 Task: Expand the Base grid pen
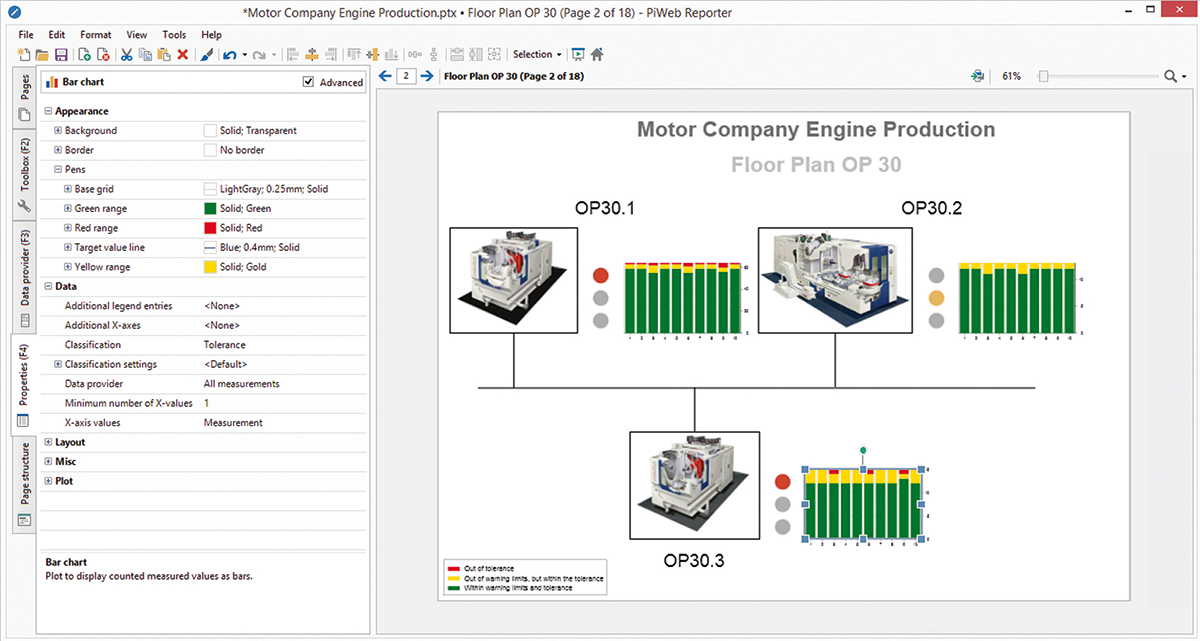coord(68,189)
